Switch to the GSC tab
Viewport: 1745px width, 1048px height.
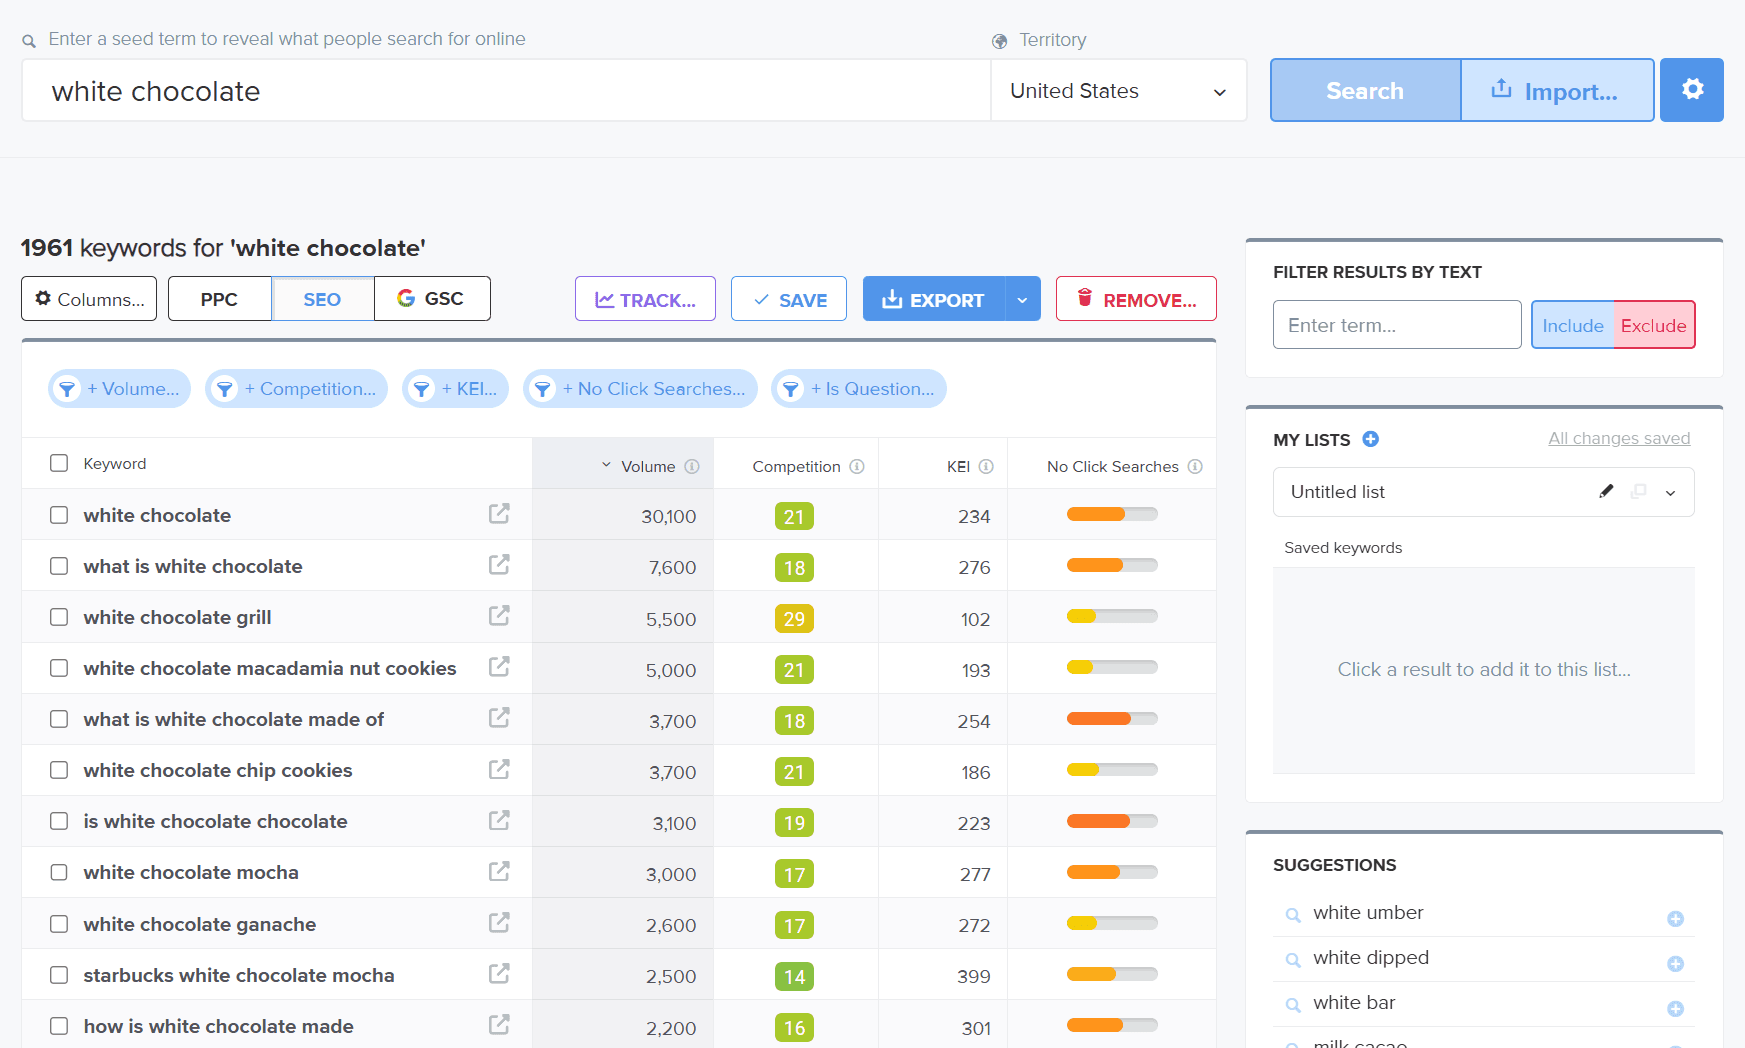pyautogui.click(x=432, y=299)
